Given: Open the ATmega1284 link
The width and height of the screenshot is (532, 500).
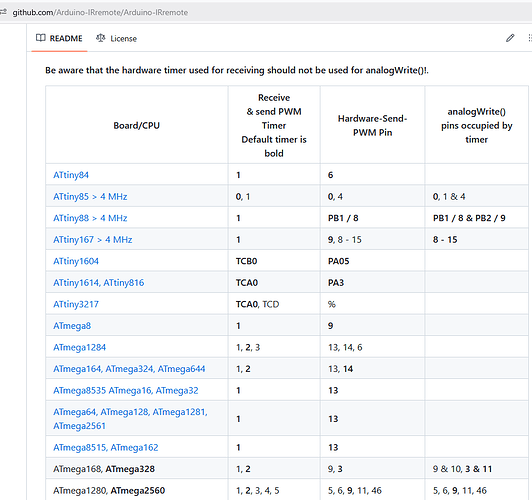Looking at the screenshot, I should coord(79,347).
